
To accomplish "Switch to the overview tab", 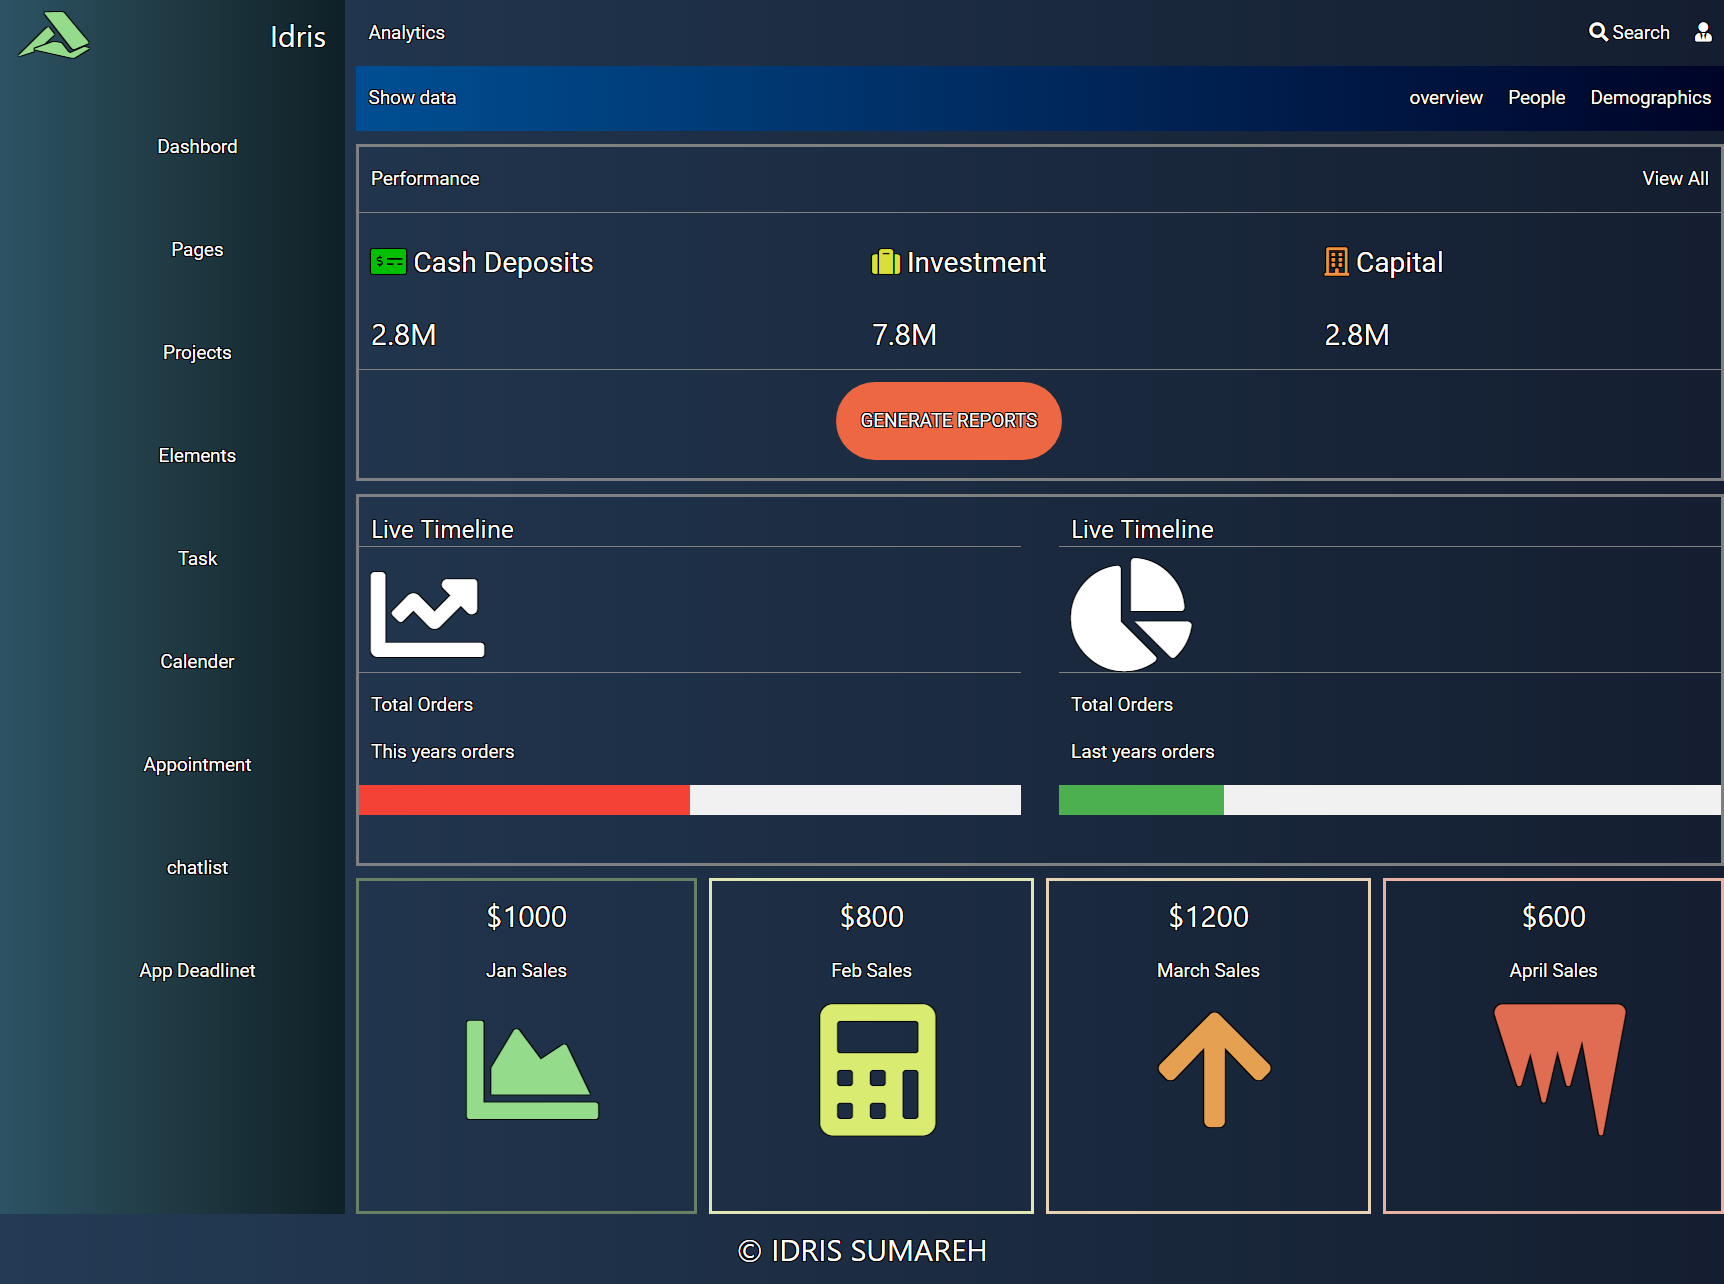I will pyautogui.click(x=1446, y=97).
